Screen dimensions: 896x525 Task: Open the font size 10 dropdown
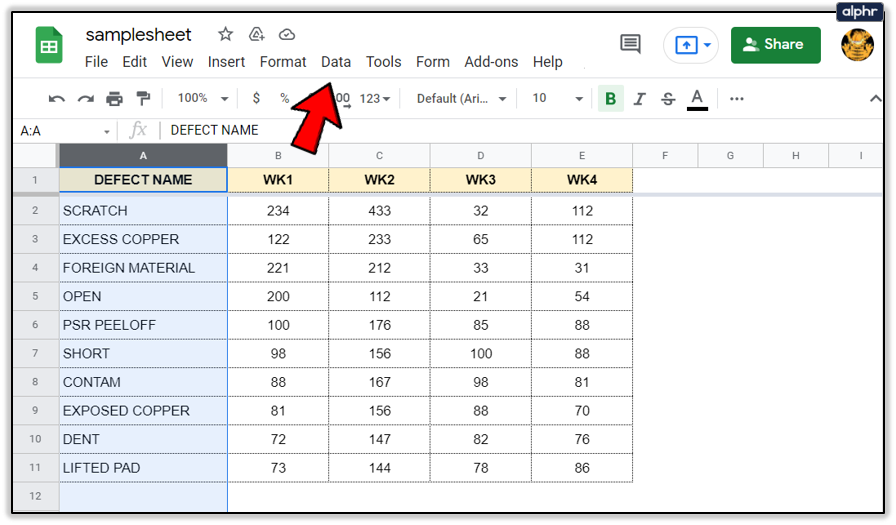coord(557,98)
